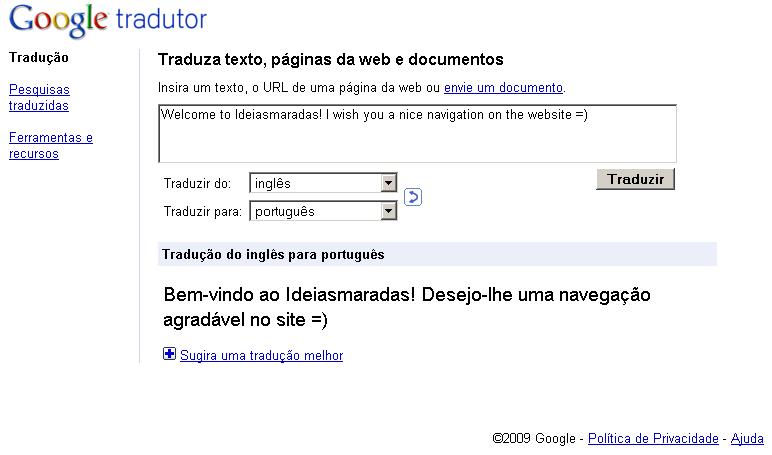Click the swap languages icon
The width and height of the screenshot is (772, 455).
click(413, 197)
